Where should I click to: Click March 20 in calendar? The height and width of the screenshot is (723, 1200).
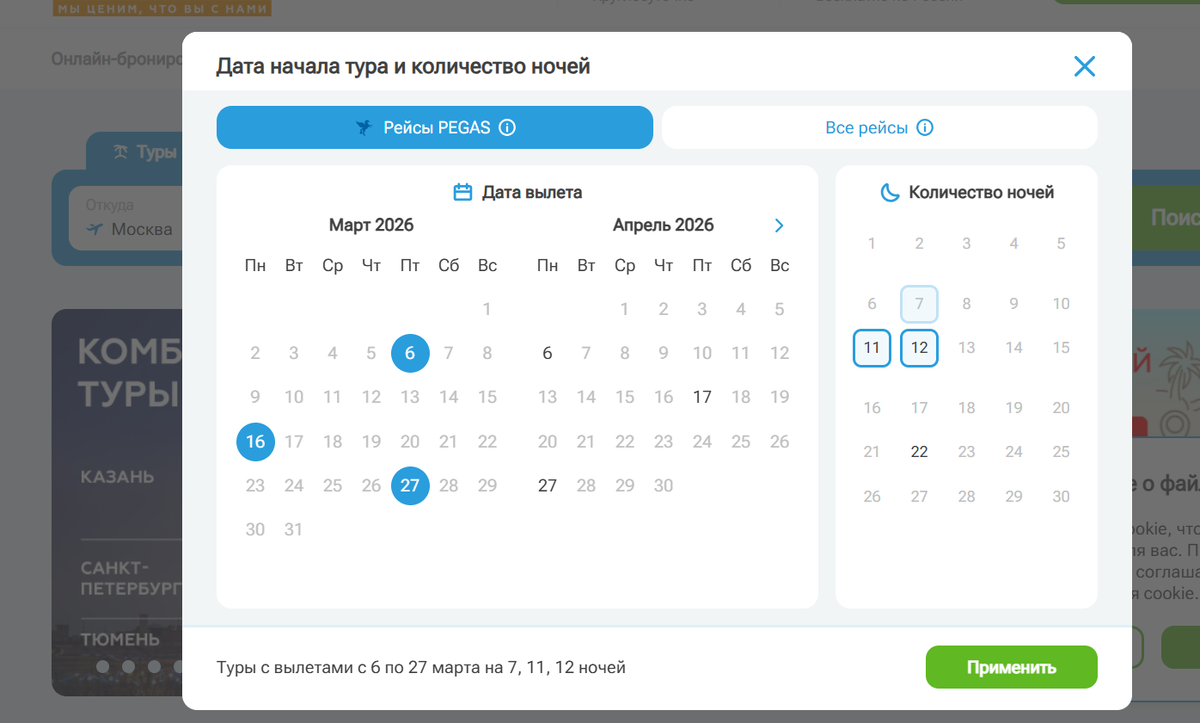pyautogui.click(x=410, y=441)
